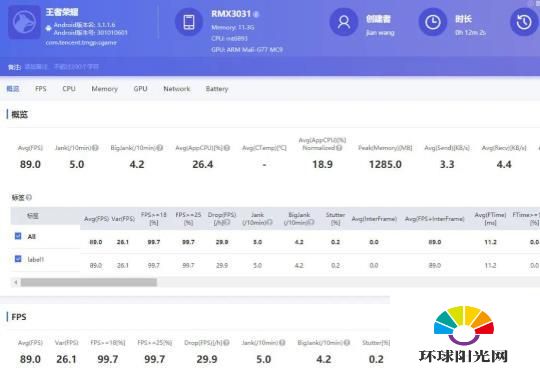Click the creator user profile icon

tap(343, 22)
